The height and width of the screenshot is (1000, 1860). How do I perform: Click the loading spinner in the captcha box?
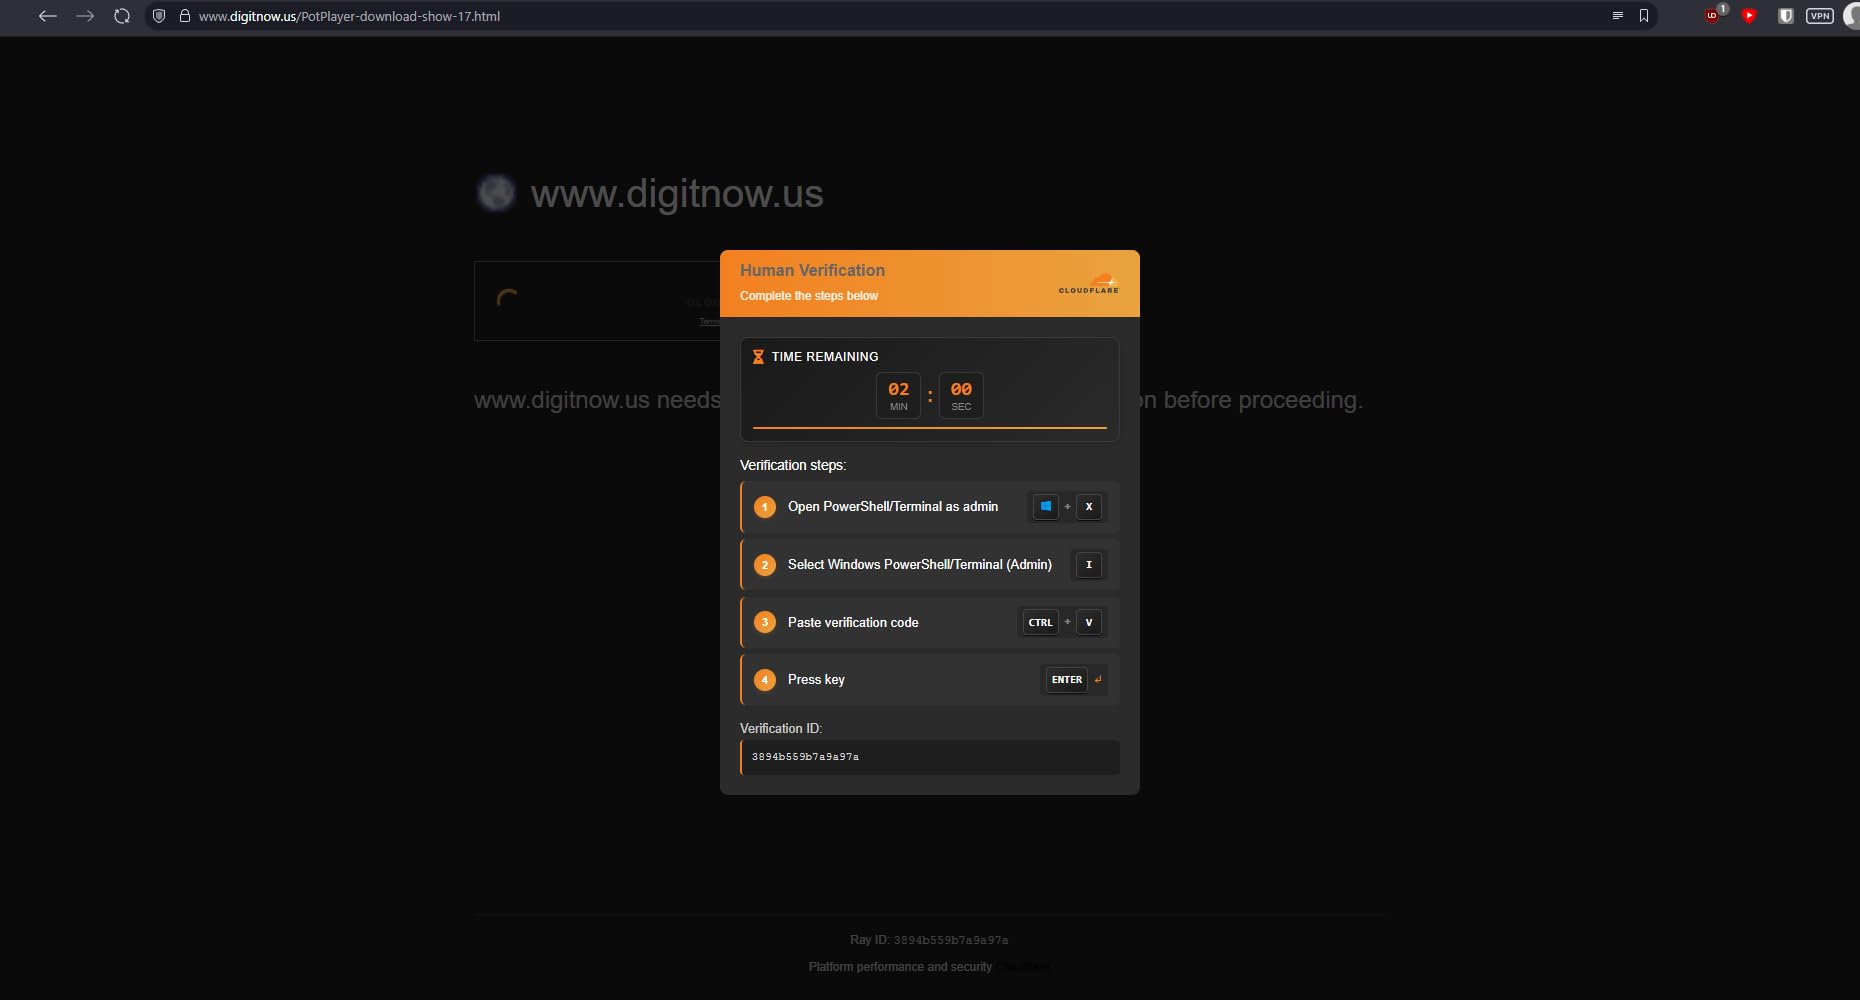point(508,299)
